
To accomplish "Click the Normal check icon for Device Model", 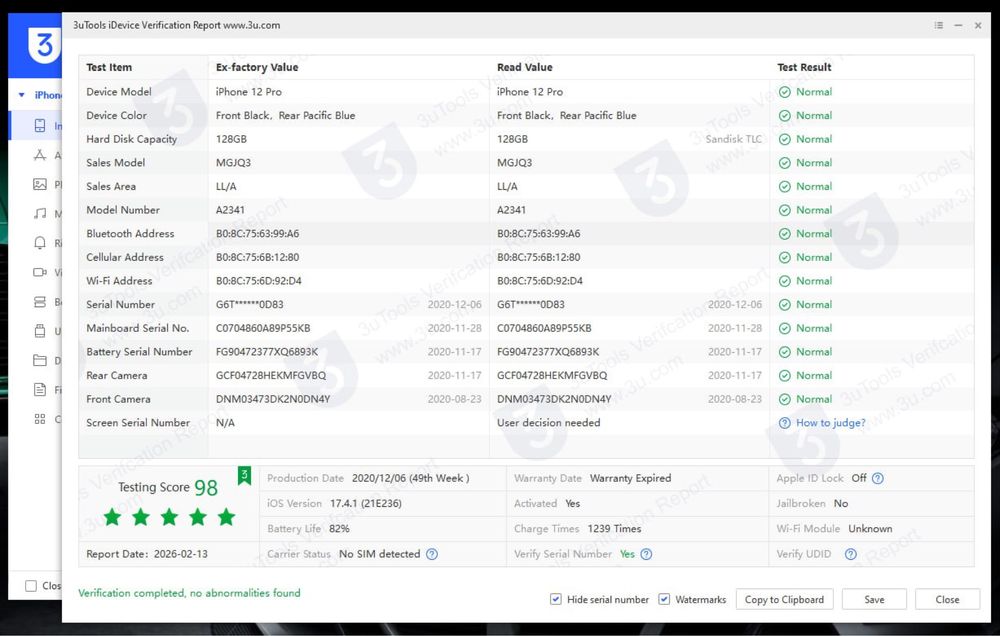I will (x=785, y=92).
